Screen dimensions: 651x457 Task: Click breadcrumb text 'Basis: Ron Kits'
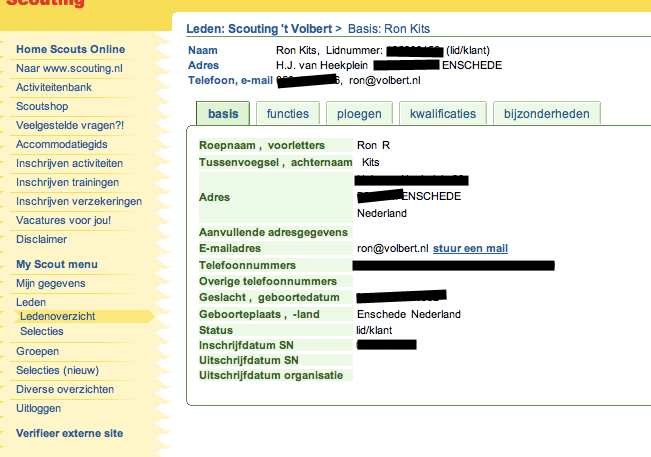389,29
